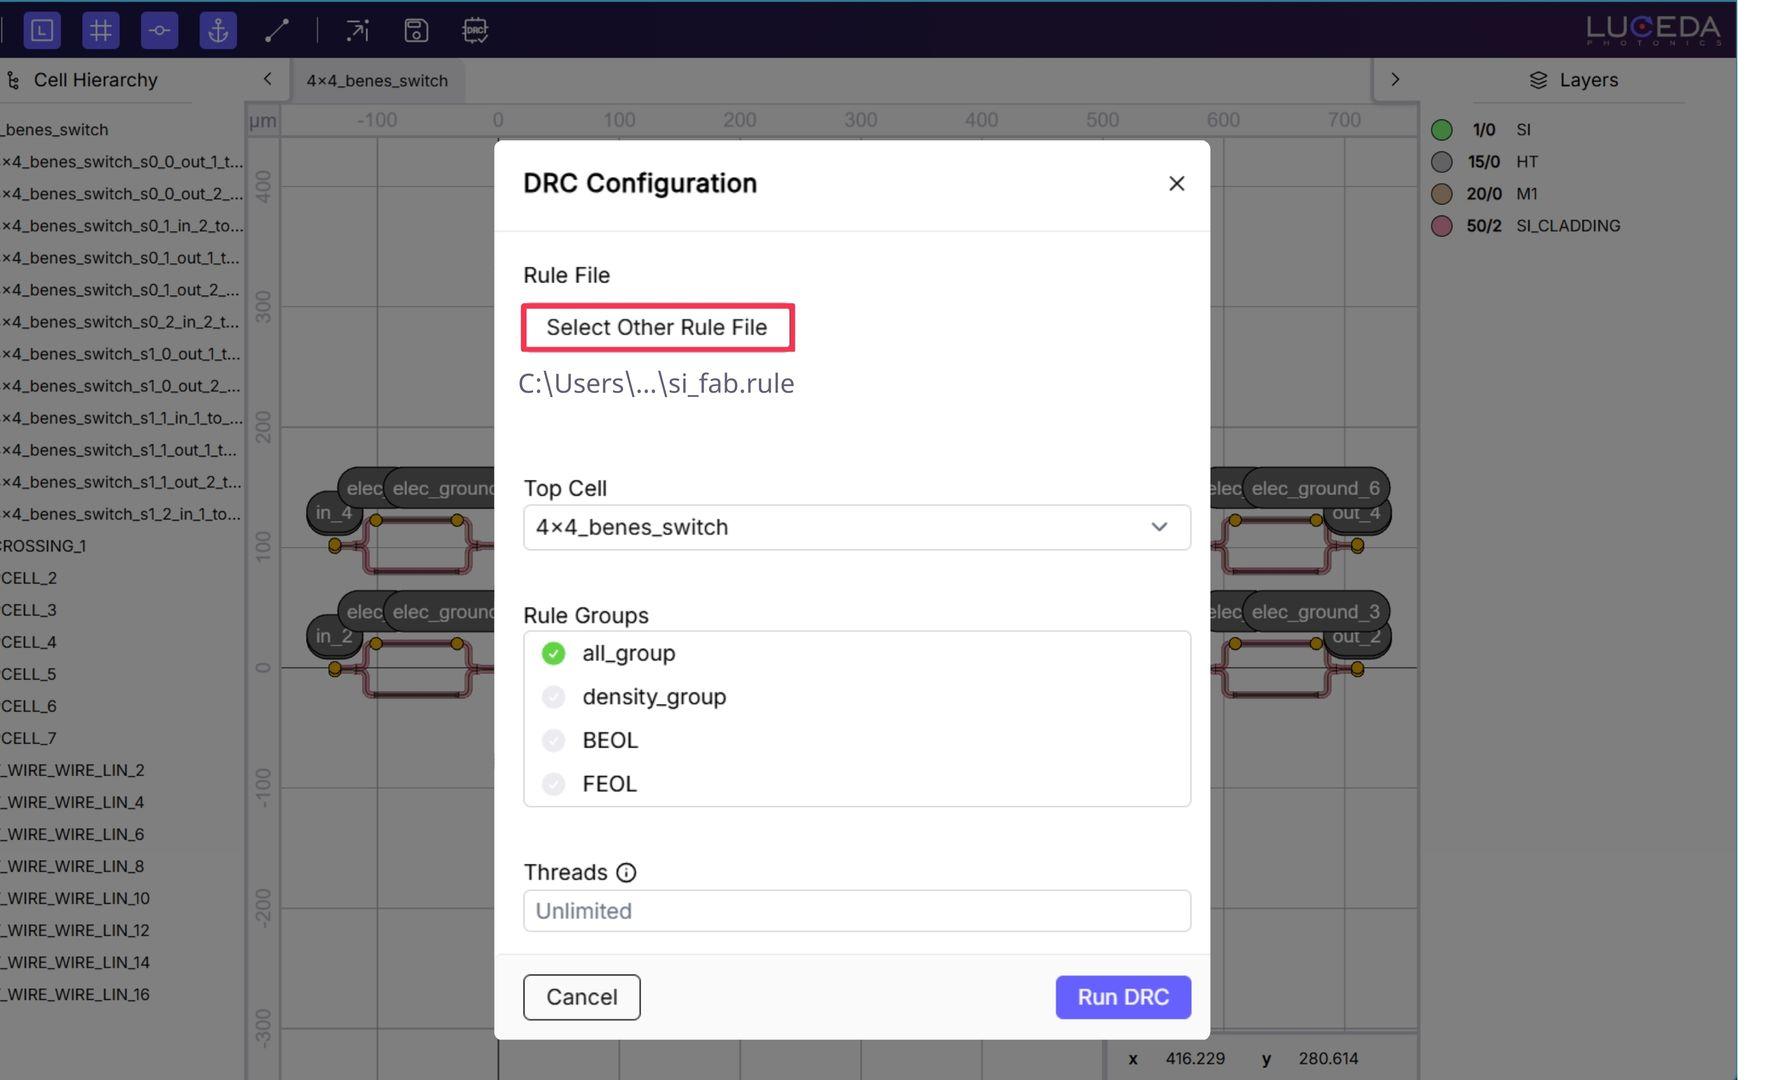Select the ruler line measure tool
The image size is (1791, 1080).
click(277, 30)
